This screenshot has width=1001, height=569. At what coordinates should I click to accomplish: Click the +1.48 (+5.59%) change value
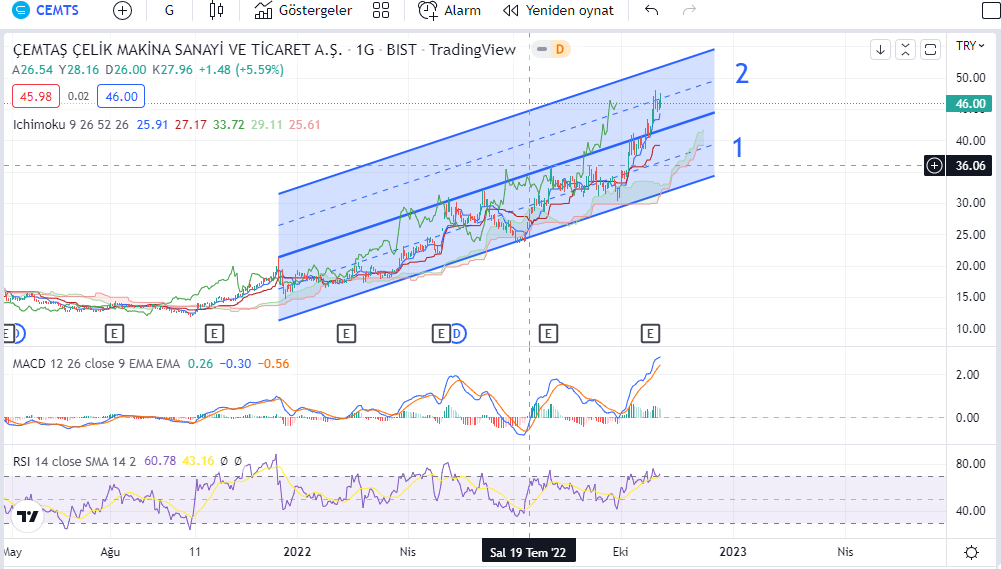(x=241, y=70)
